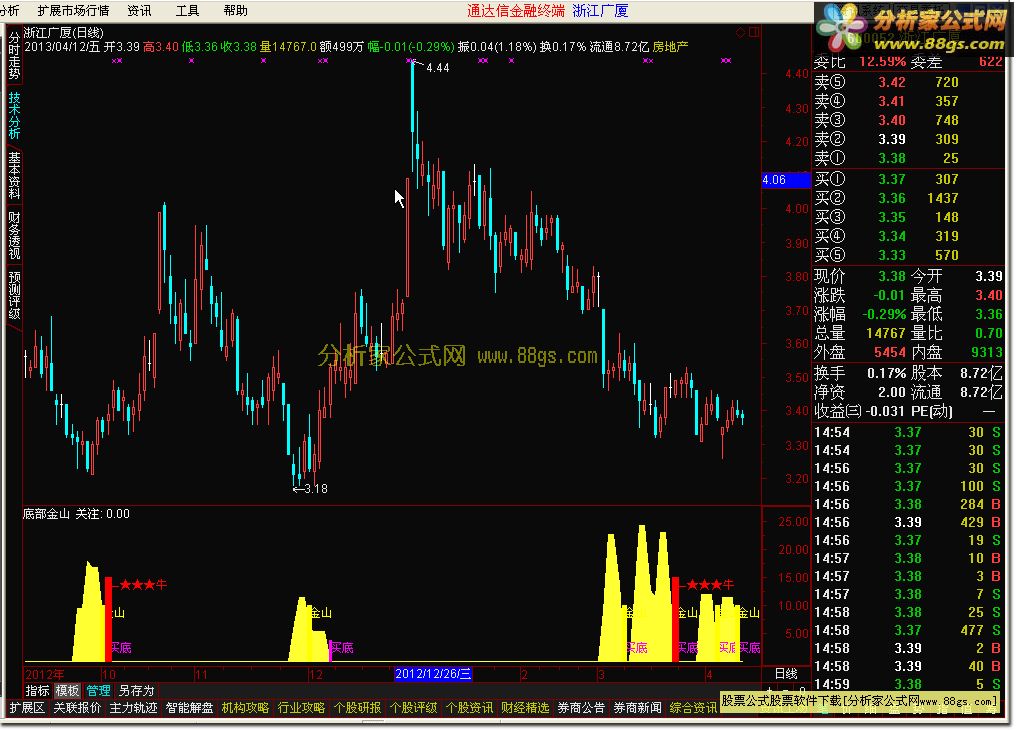Viewport: 1016px width, 730px height.
Task: Open the 券商公告 bottom tab
Action: [581, 707]
